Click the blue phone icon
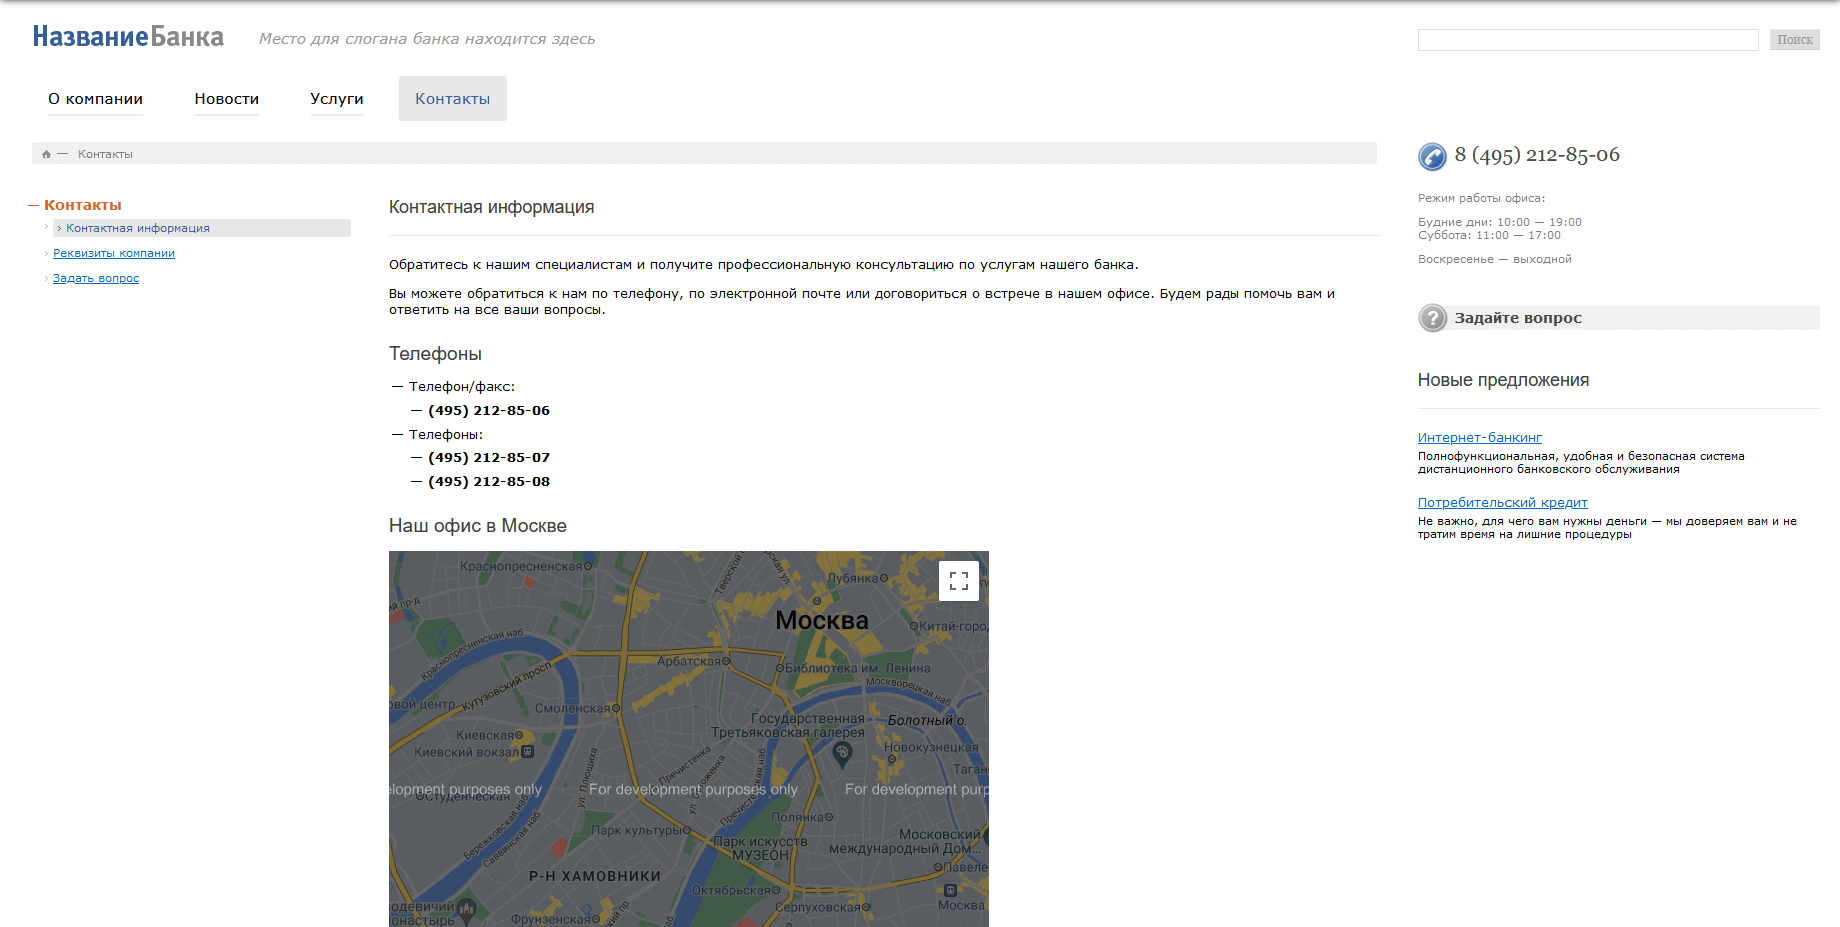The image size is (1840, 927). pos(1432,156)
